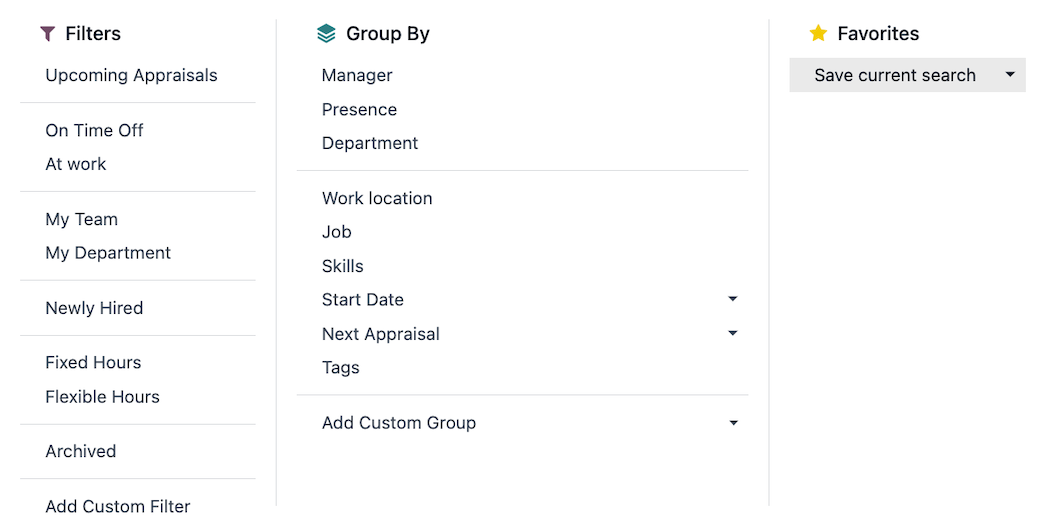This screenshot has width=1046, height=526.
Task: Group employees by Manager
Action: point(357,76)
